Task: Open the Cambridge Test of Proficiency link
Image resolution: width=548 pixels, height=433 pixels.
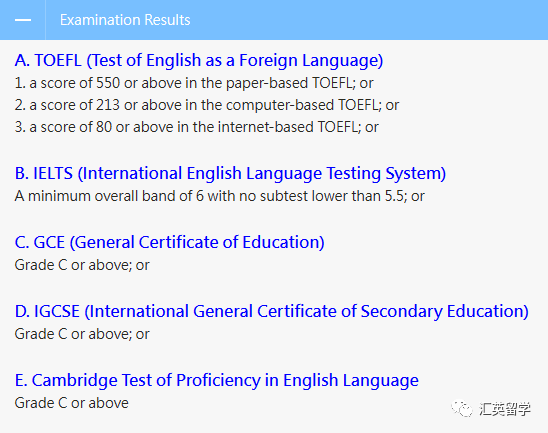Action: (x=217, y=380)
